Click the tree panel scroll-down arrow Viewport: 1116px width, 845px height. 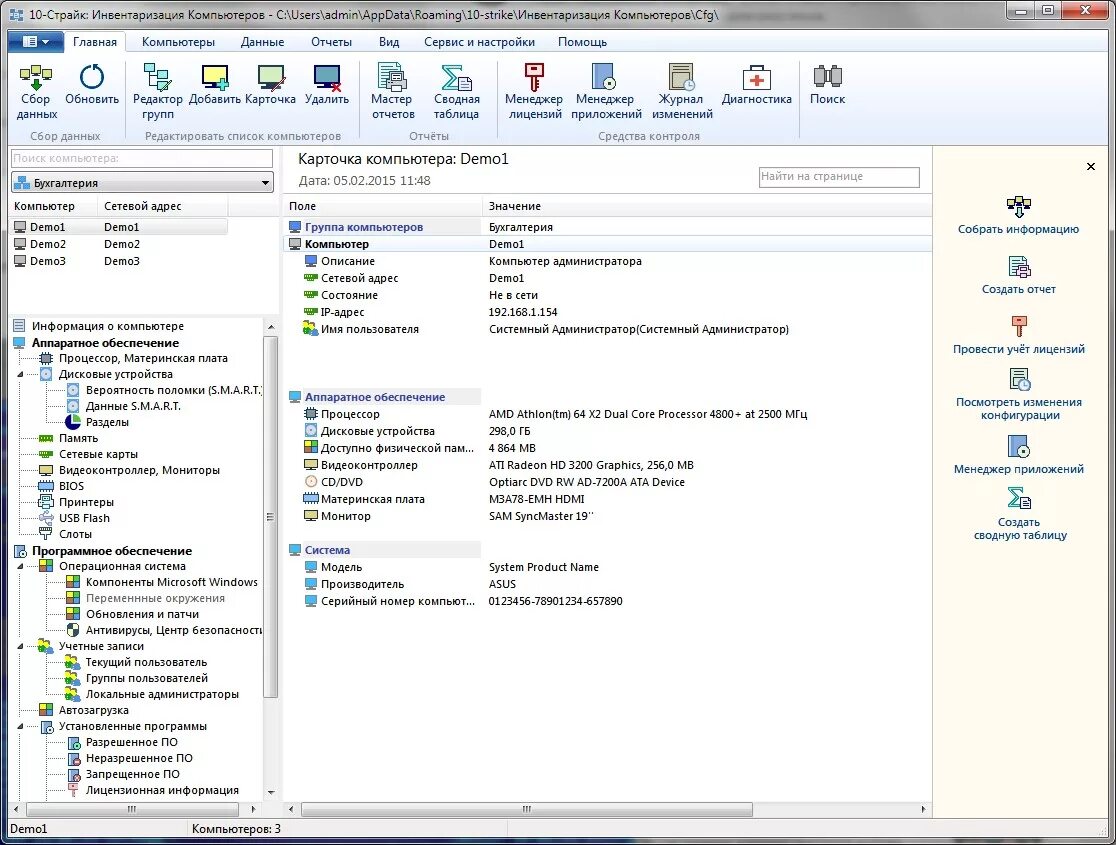[271, 792]
